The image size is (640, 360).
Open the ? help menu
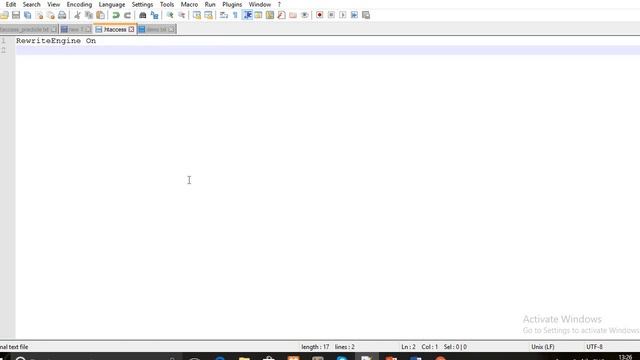279,4
